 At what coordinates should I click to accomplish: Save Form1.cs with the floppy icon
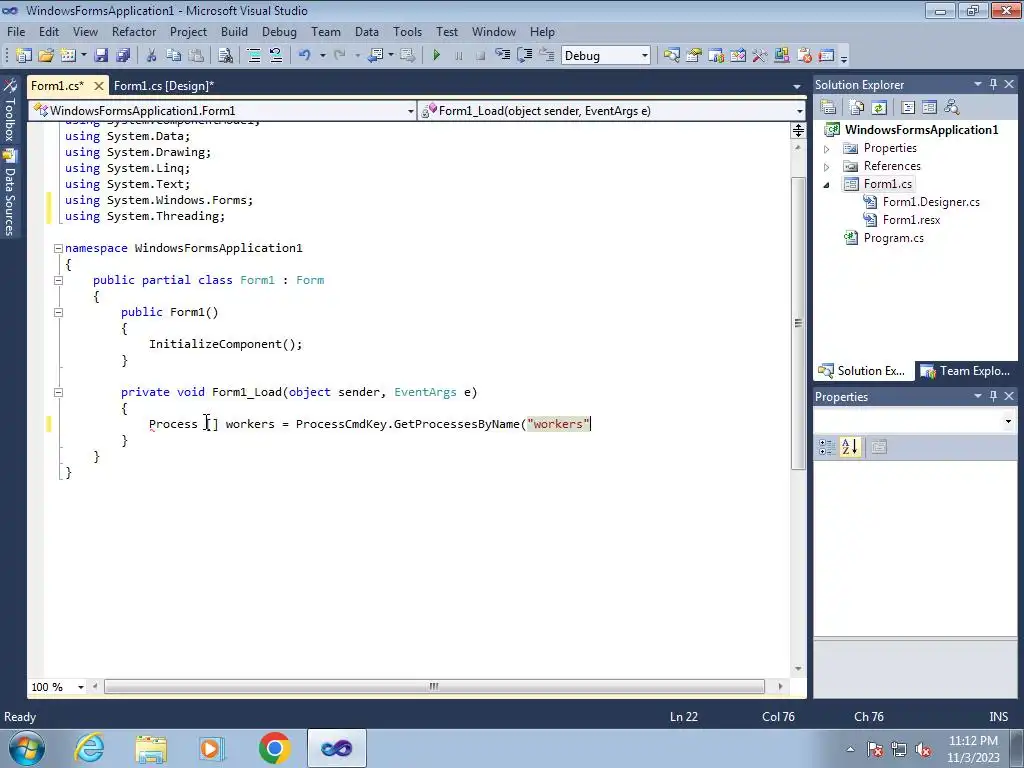(x=101, y=56)
